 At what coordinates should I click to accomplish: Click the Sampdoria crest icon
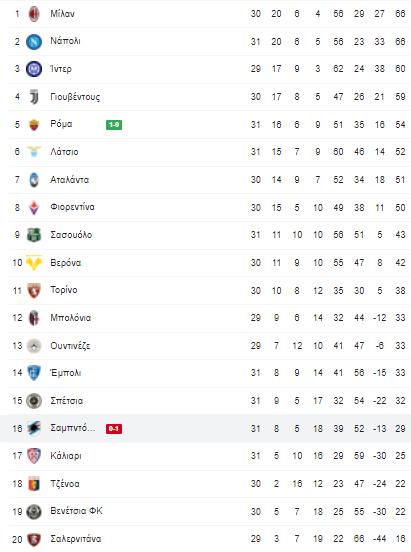point(34,428)
